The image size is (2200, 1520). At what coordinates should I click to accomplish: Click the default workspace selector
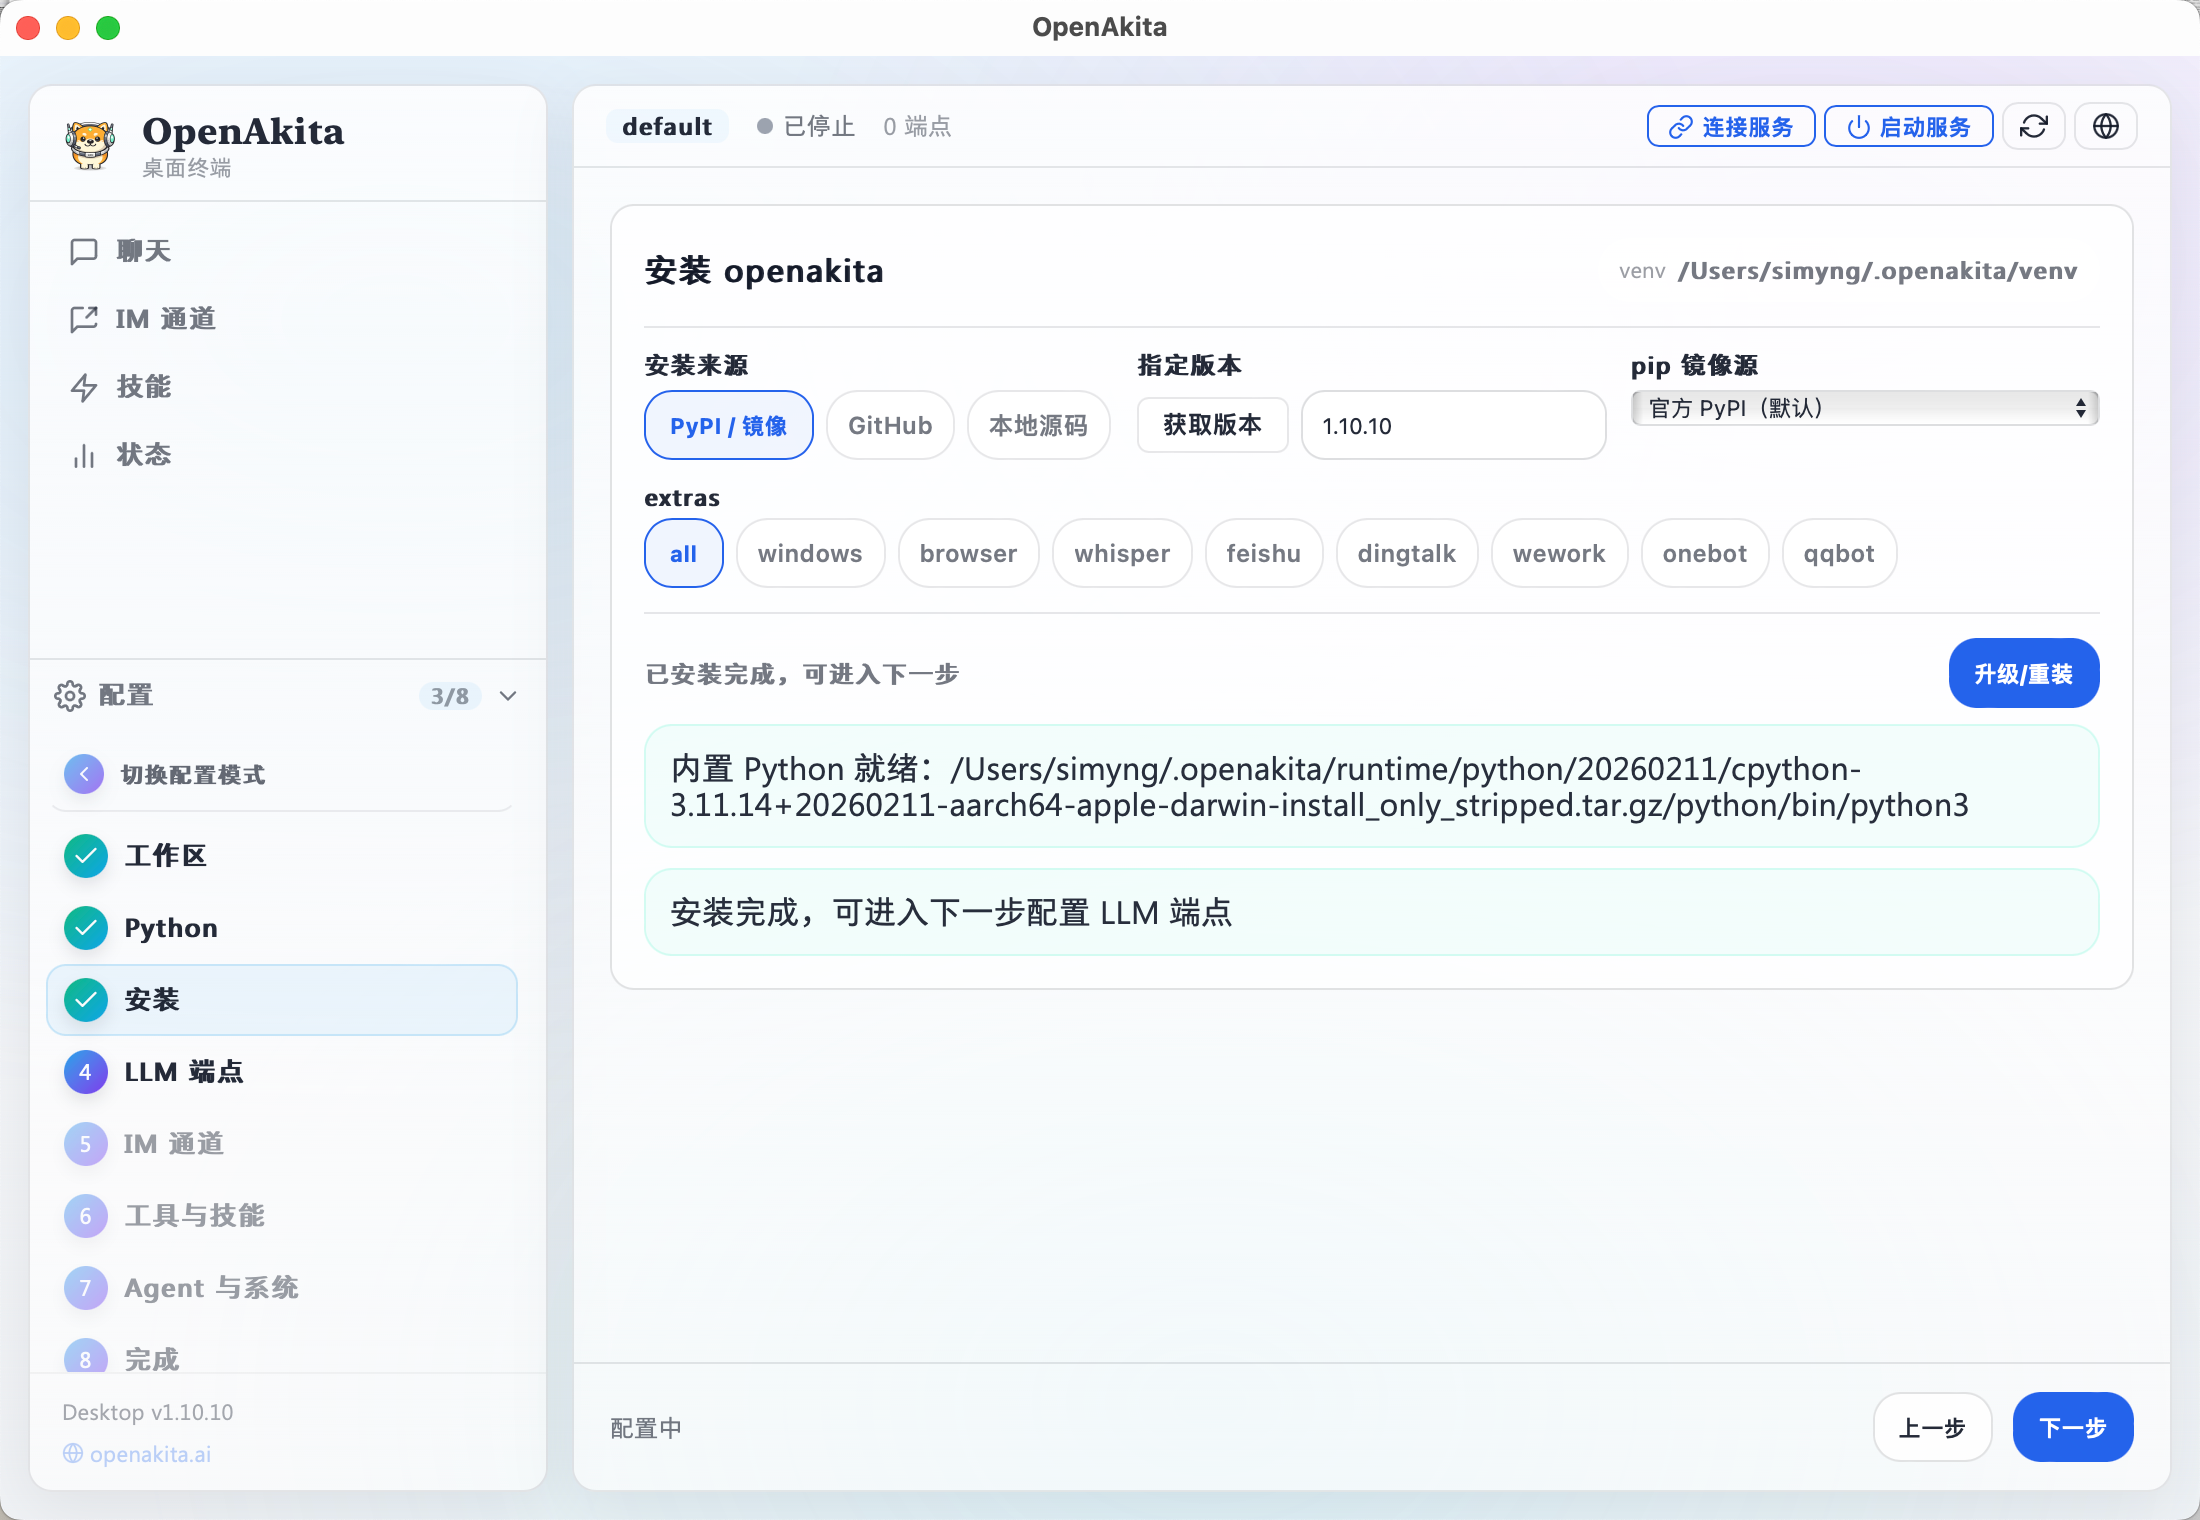point(667,127)
